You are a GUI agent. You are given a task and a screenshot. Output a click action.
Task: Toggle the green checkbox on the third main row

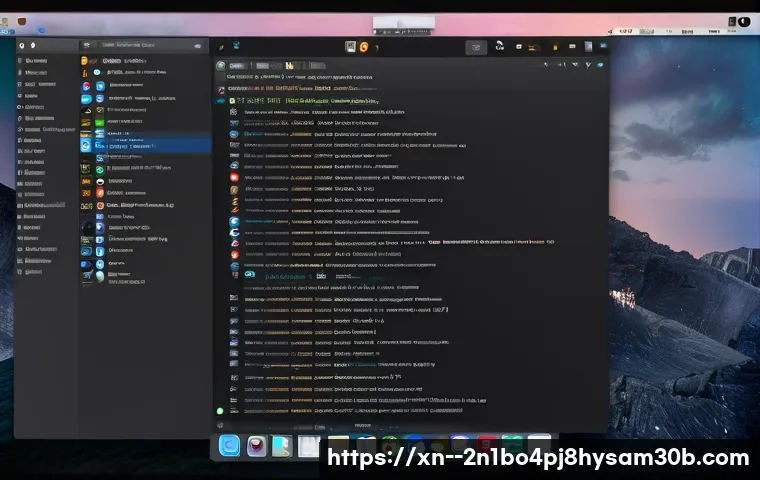click(233, 101)
